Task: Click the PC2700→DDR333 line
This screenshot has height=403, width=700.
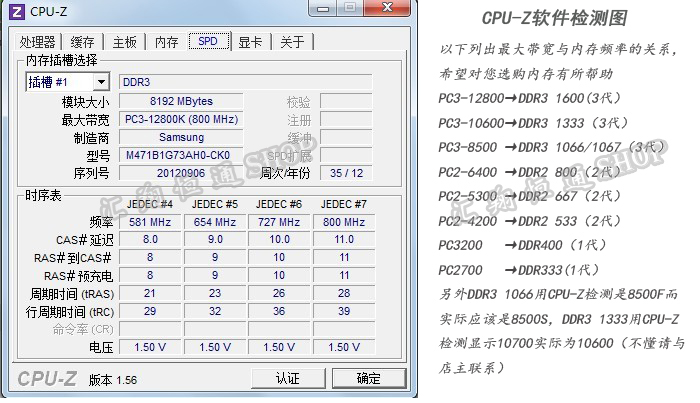Action: (x=519, y=270)
